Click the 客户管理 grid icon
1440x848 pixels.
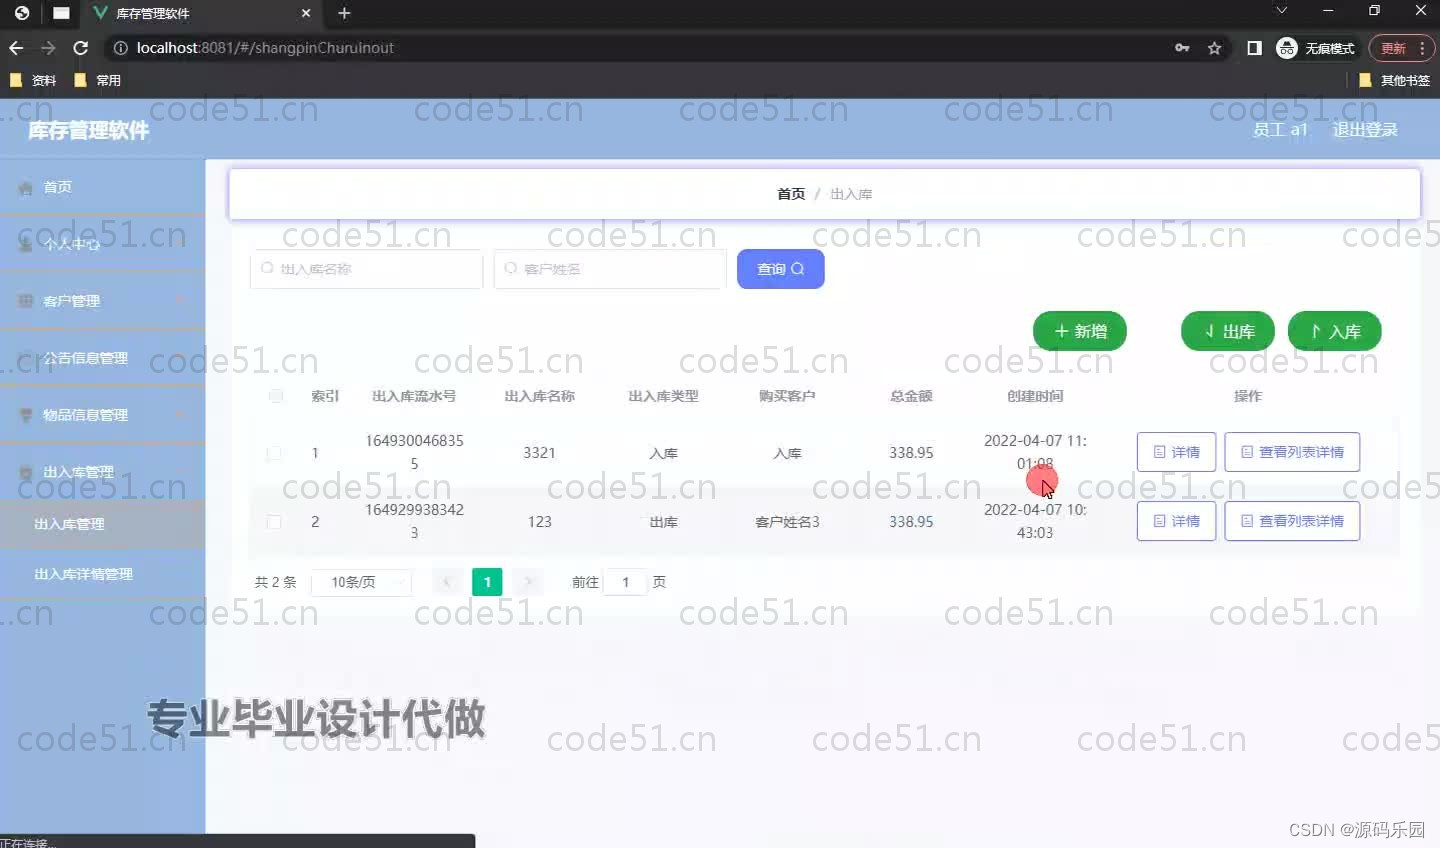(x=24, y=300)
